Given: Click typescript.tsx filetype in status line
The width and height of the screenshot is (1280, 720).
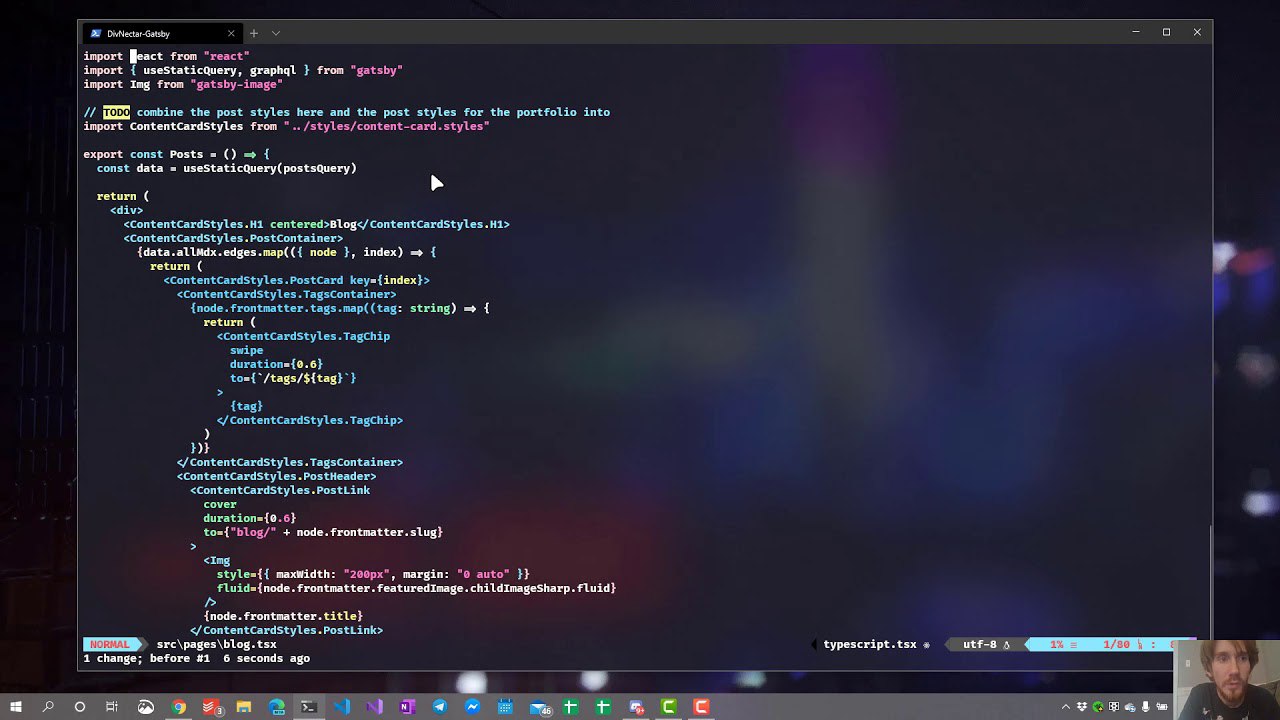Looking at the screenshot, I should 869,645.
